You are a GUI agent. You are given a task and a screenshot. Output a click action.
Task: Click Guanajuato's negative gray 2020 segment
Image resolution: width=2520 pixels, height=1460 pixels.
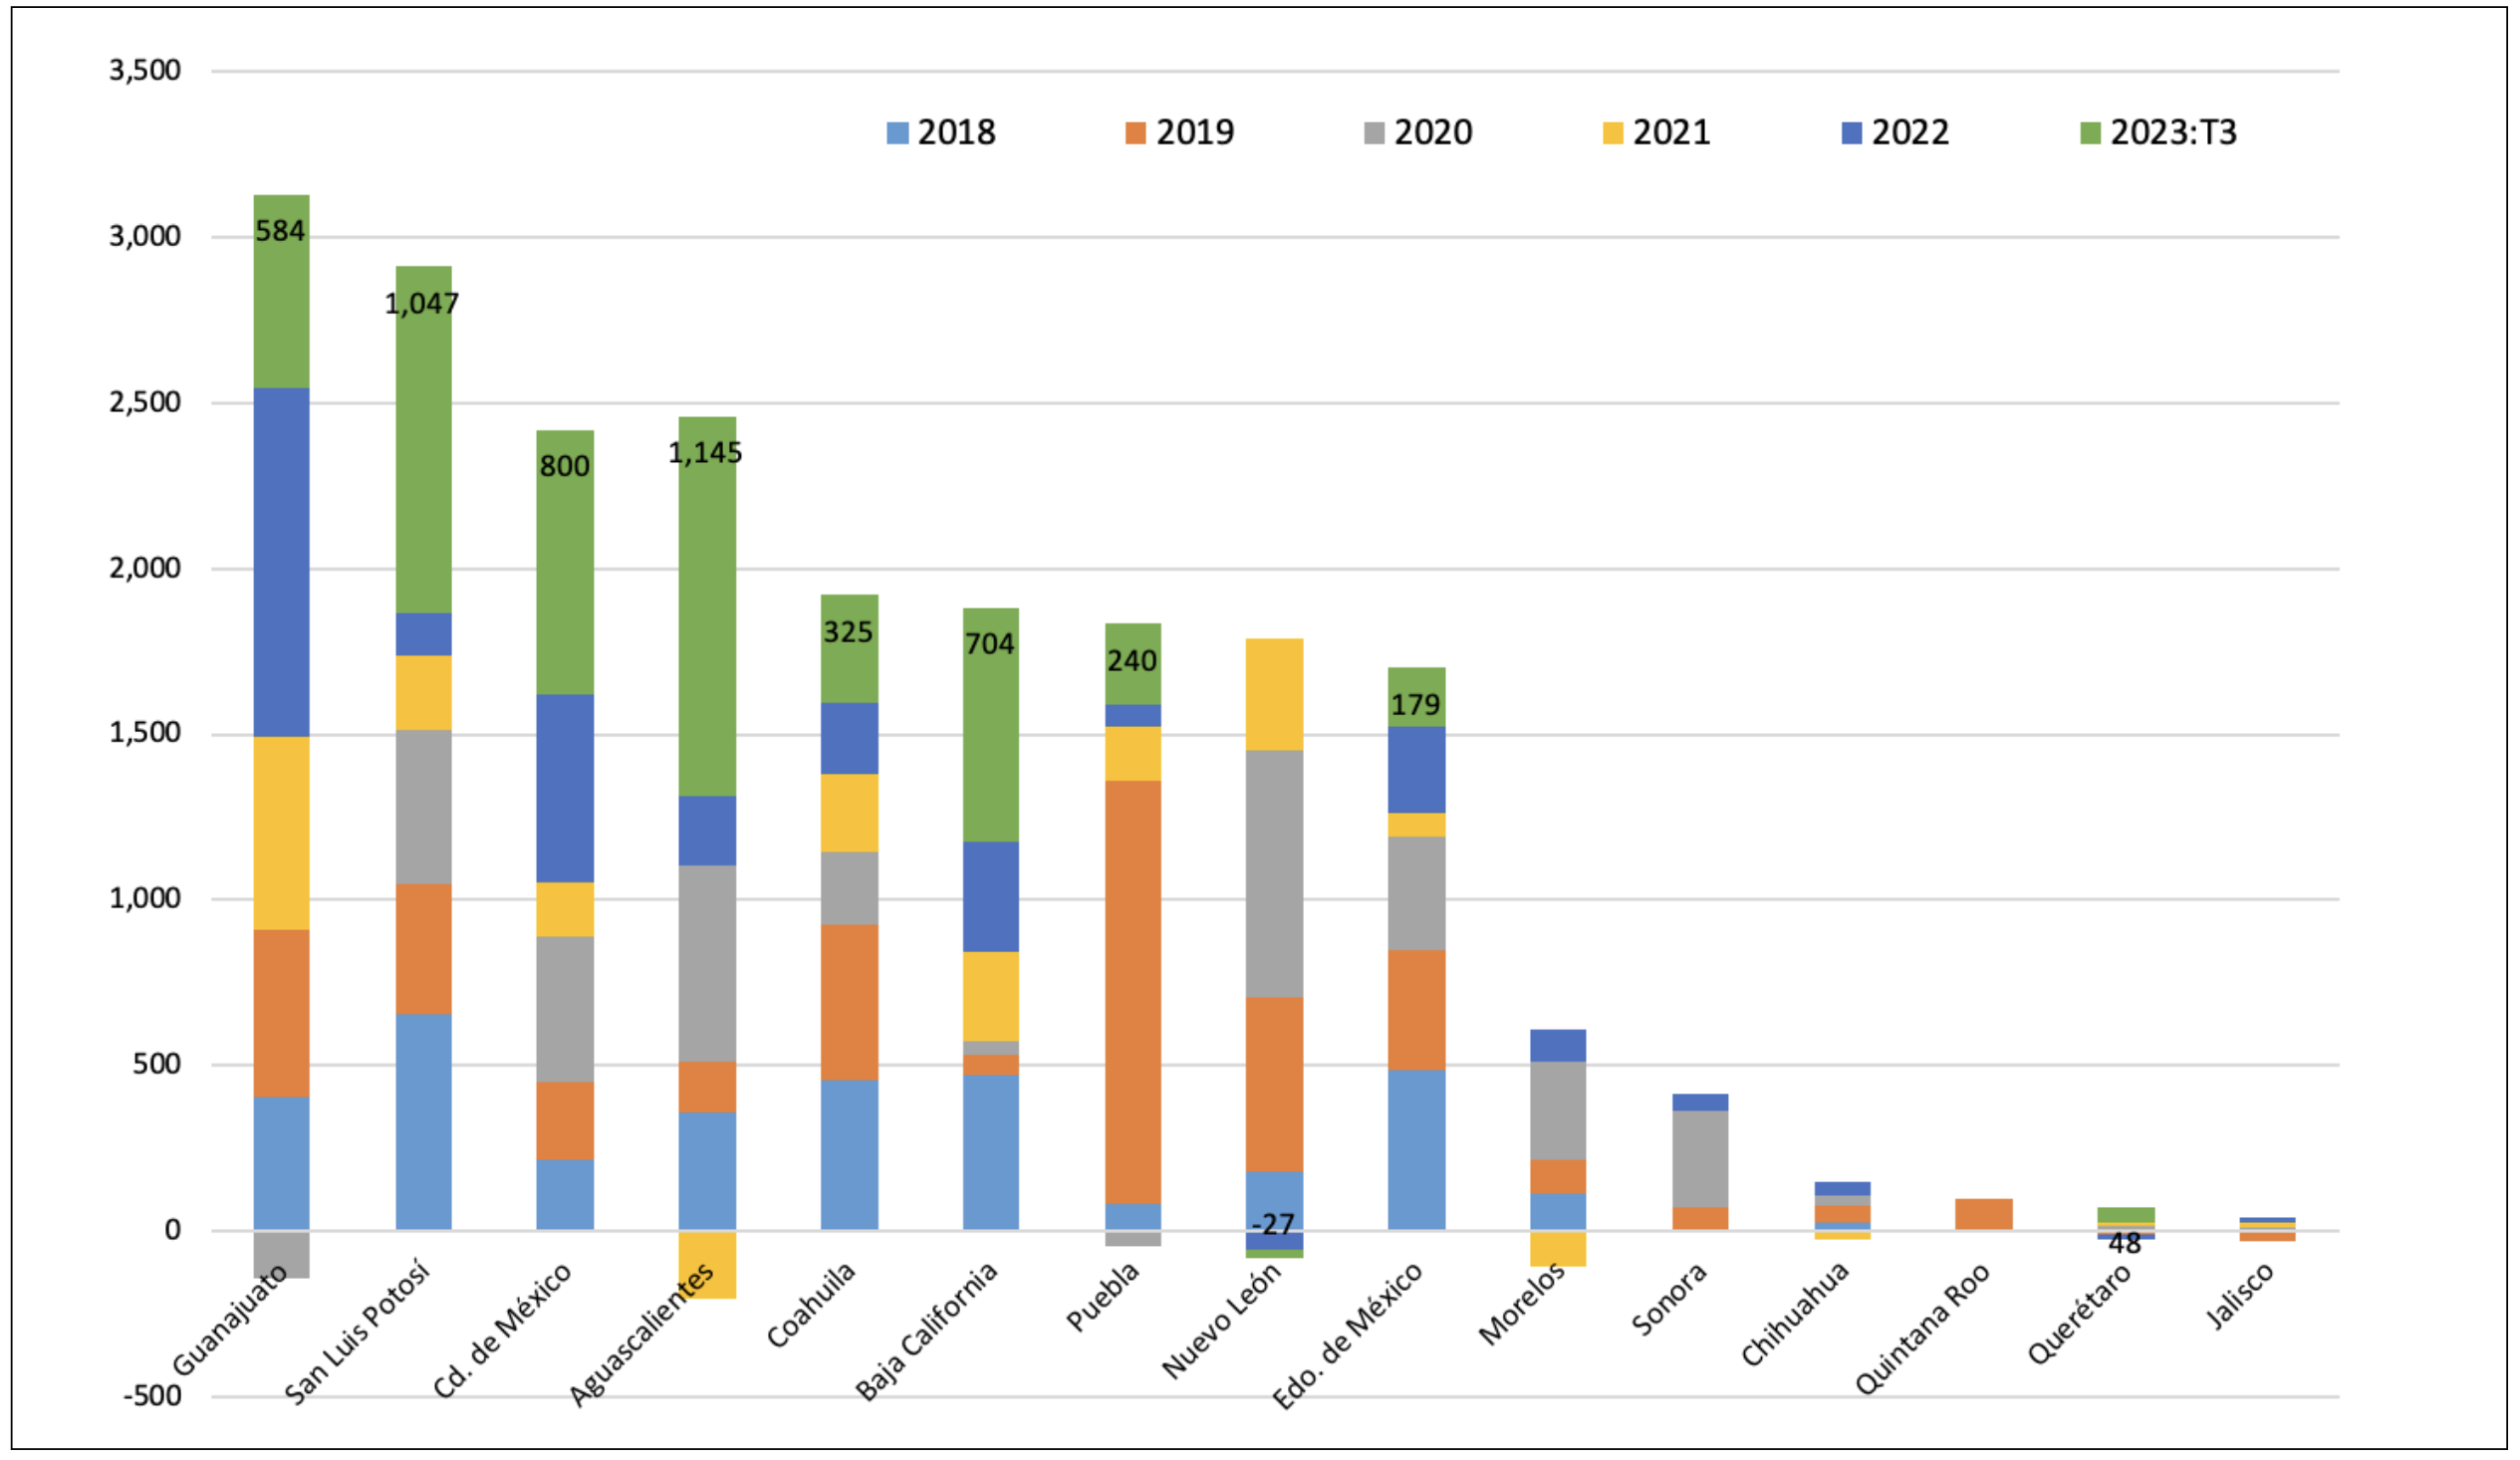click(281, 1256)
